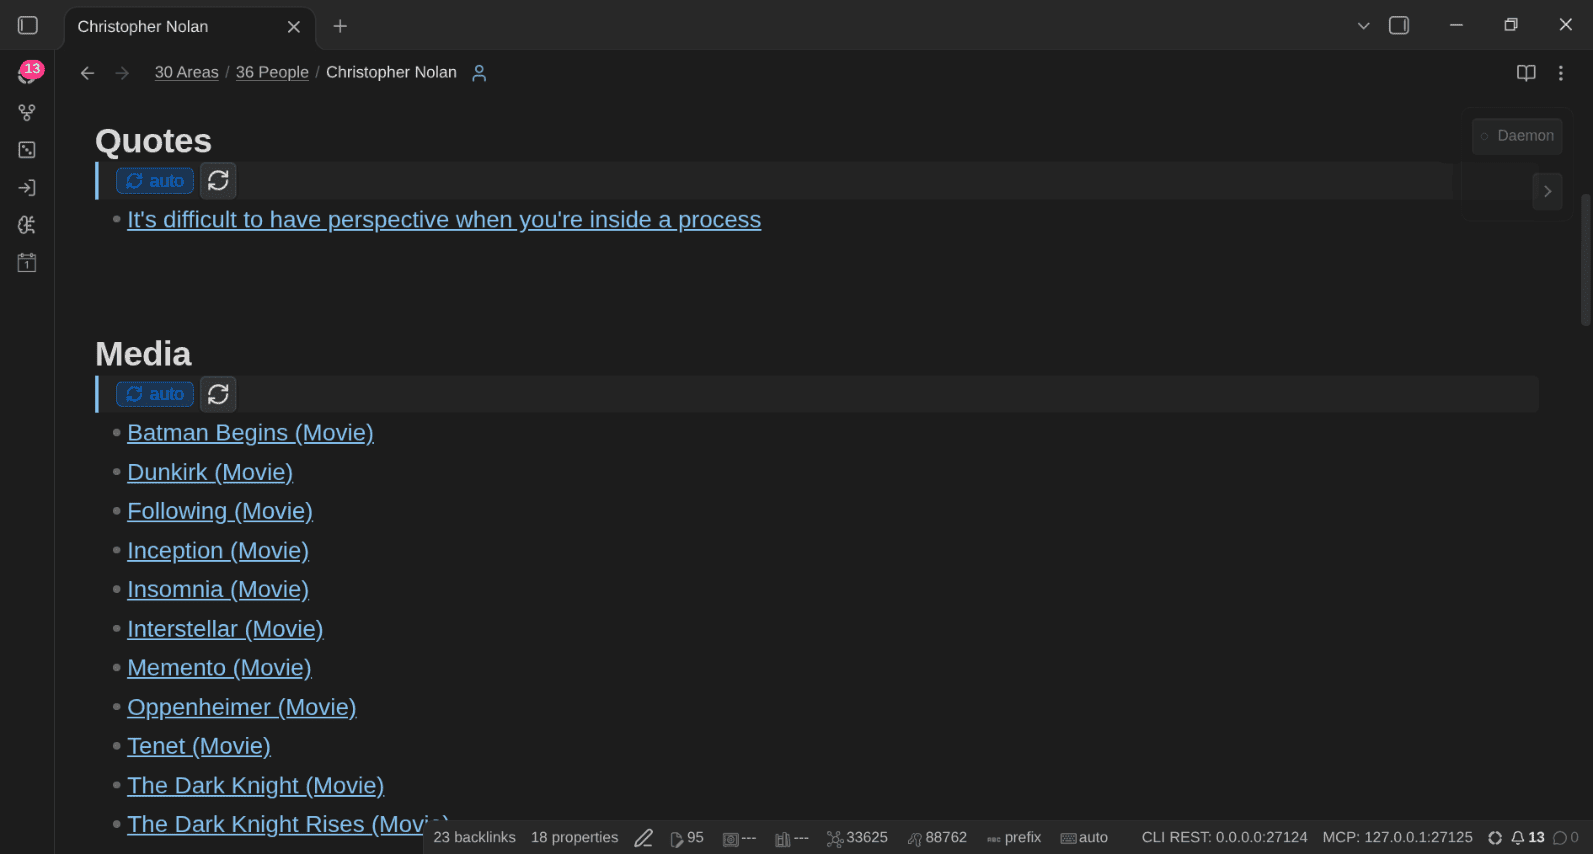Show the 18 properties in status bar
Viewport: 1593px width, 854px height.
(x=575, y=838)
